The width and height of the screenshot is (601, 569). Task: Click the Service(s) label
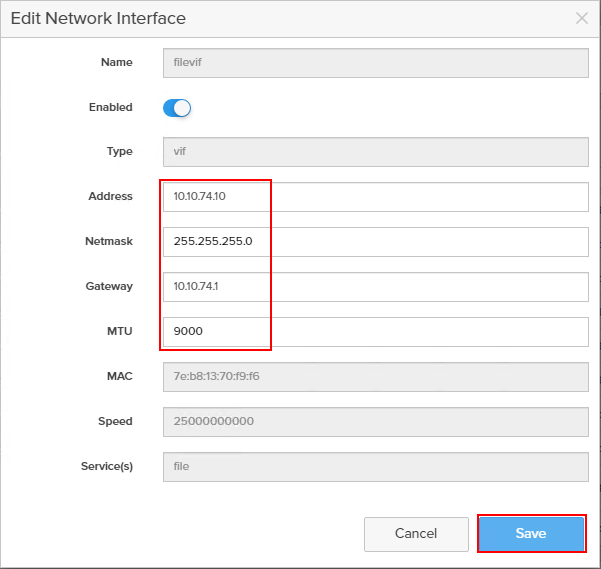(x=106, y=466)
